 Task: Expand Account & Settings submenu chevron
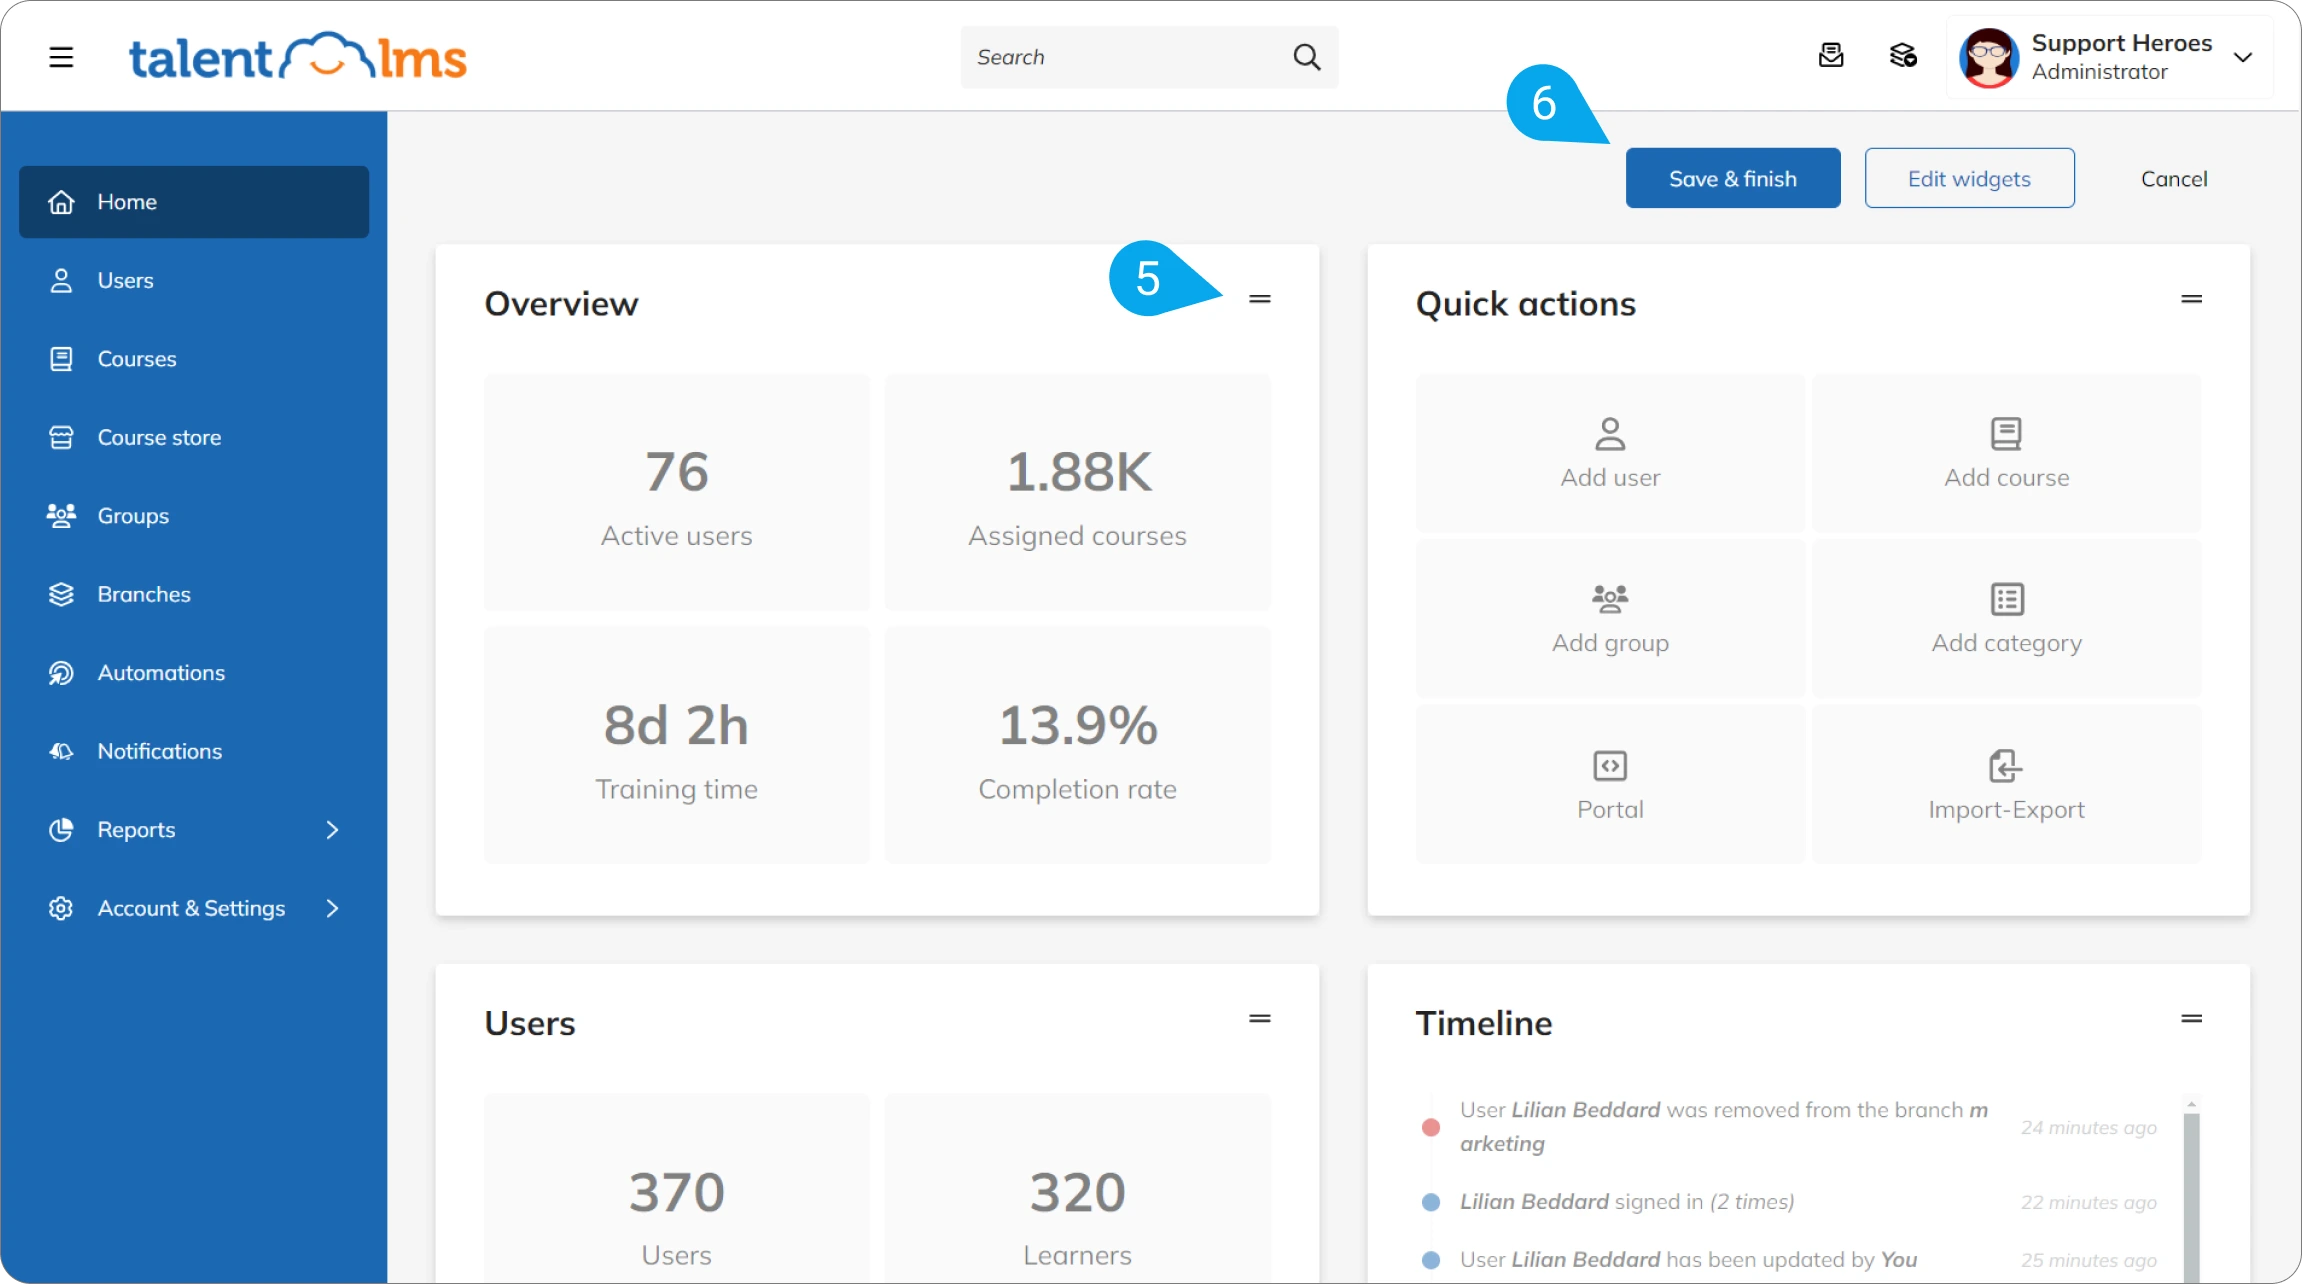[332, 908]
